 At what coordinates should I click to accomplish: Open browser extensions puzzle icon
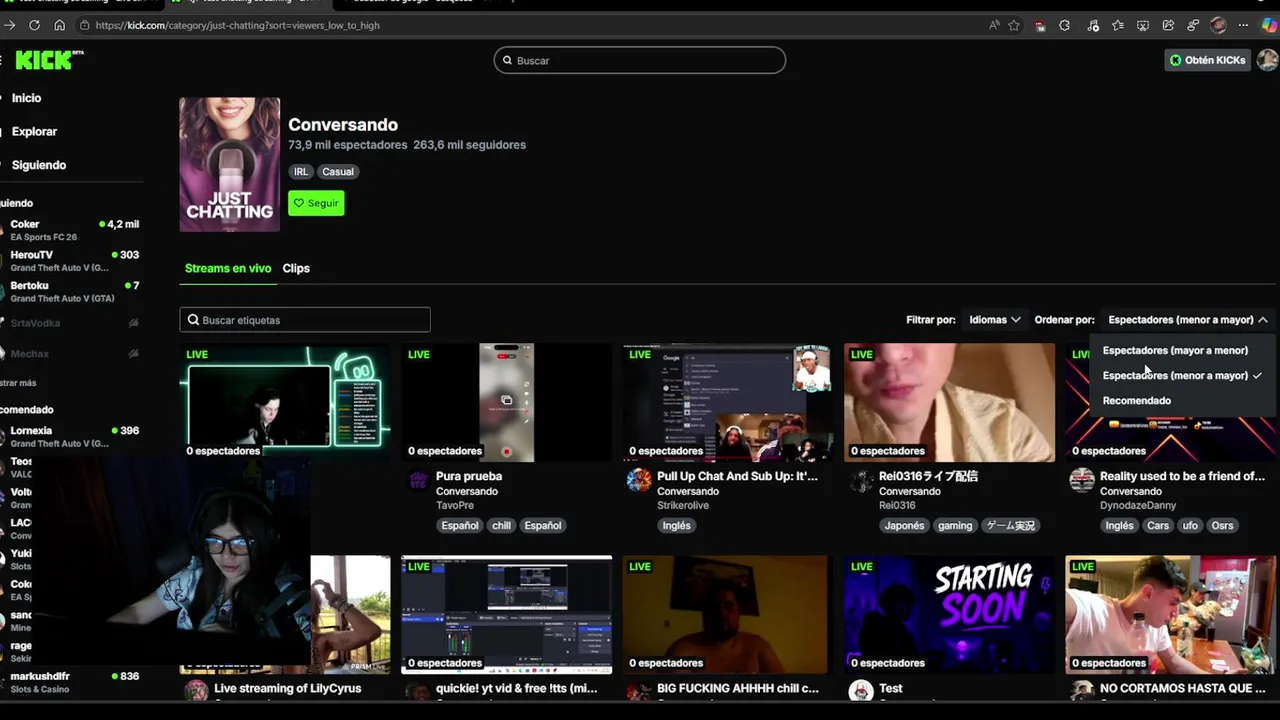tap(1064, 25)
